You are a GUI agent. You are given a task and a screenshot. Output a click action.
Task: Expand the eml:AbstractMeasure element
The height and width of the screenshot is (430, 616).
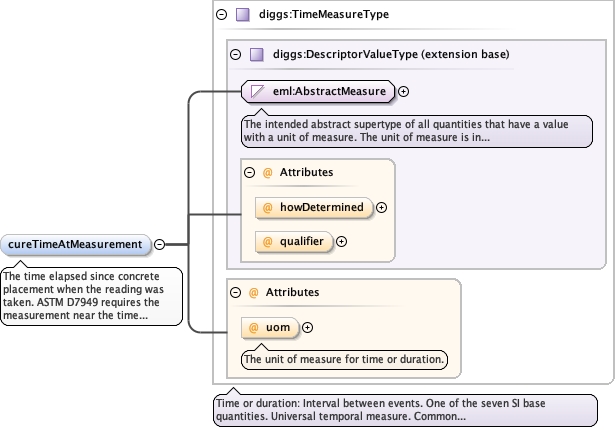coord(403,91)
